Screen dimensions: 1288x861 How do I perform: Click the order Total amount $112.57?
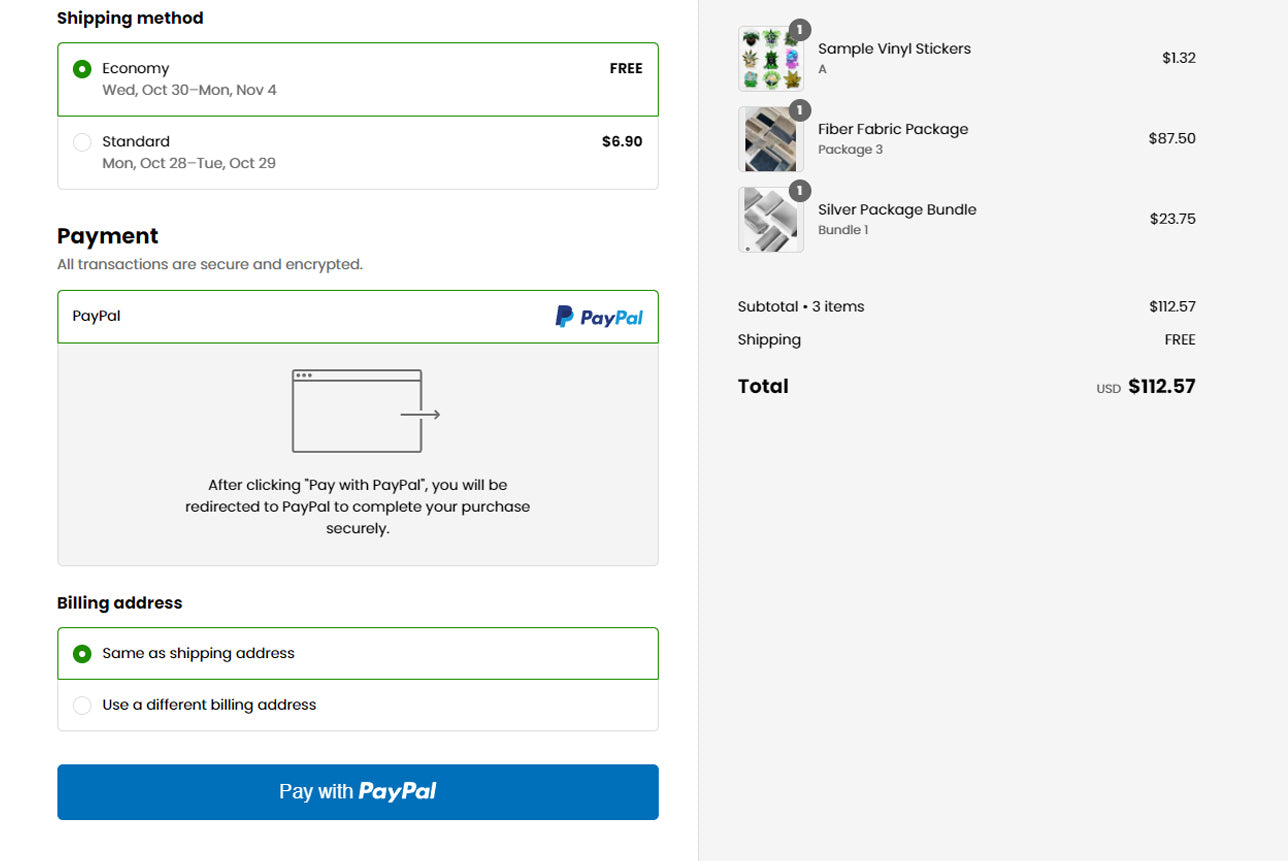(x=1161, y=387)
